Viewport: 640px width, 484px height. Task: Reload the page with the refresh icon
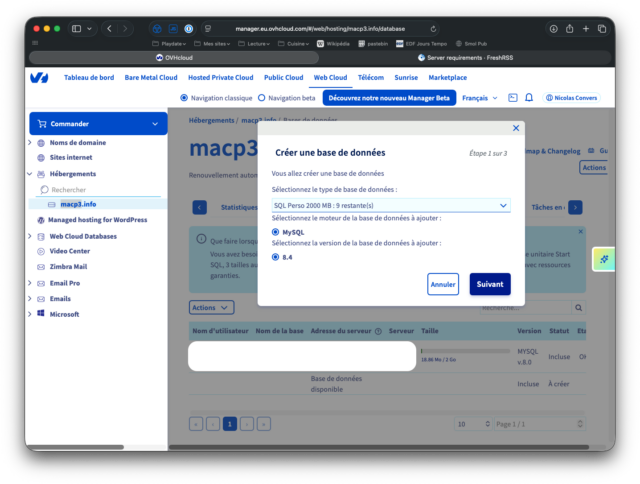coord(433,29)
